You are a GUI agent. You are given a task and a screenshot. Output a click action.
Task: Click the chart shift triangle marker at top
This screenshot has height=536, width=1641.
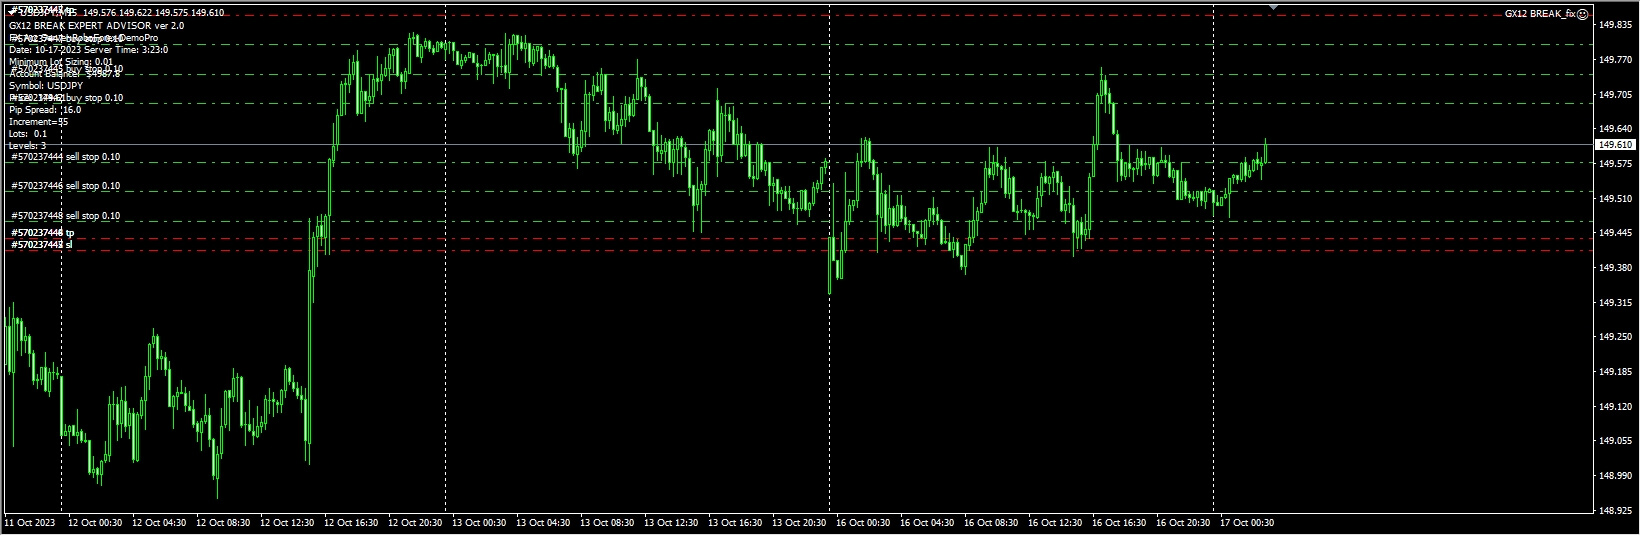(1273, 7)
